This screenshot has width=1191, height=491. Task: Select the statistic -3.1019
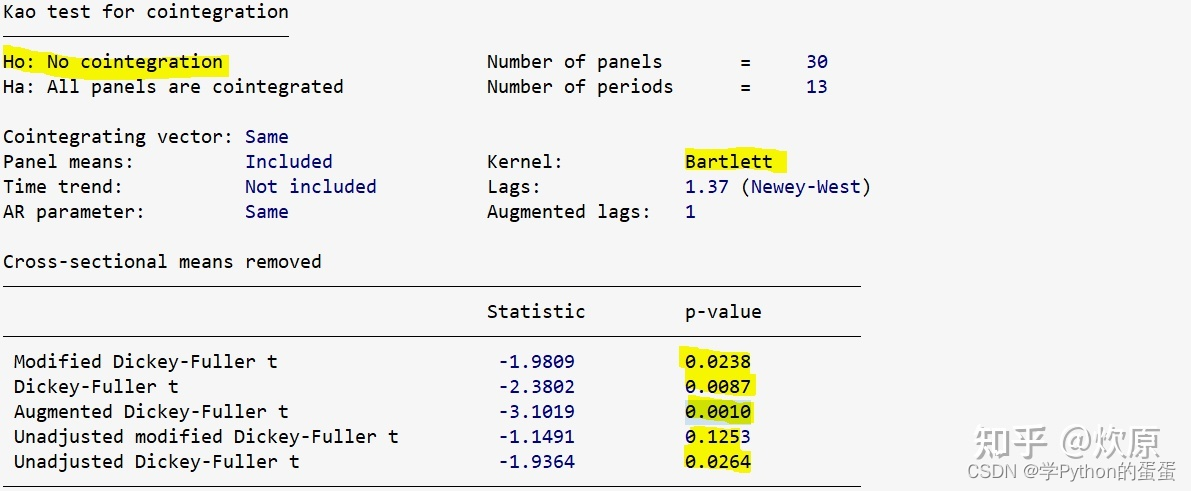[x=536, y=412]
